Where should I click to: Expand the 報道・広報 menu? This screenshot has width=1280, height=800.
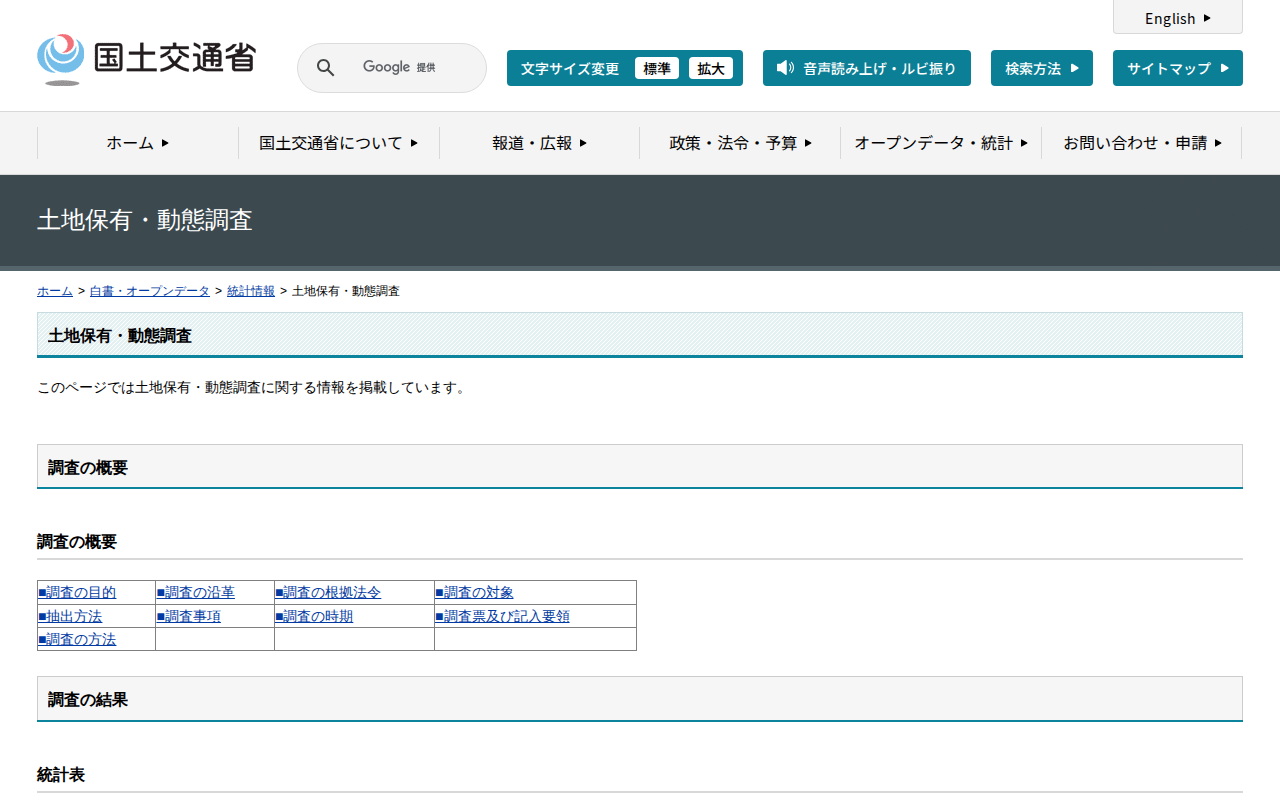[x=539, y=143]
